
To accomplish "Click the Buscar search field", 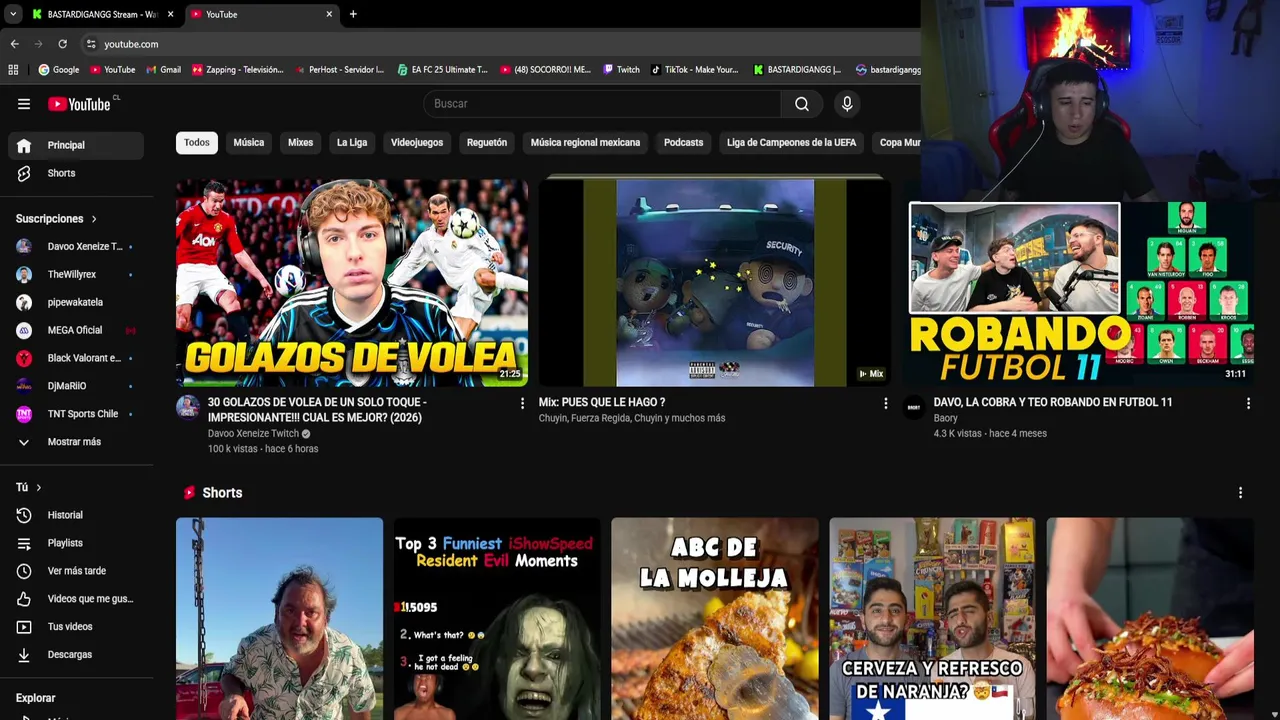I will point(602,104).
